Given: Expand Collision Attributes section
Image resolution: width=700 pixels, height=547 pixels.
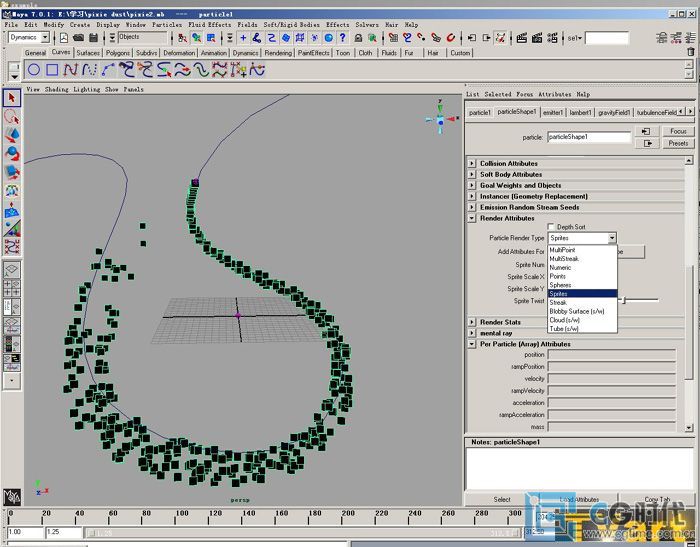Looking at the screenshot, I should coord(472,163).
